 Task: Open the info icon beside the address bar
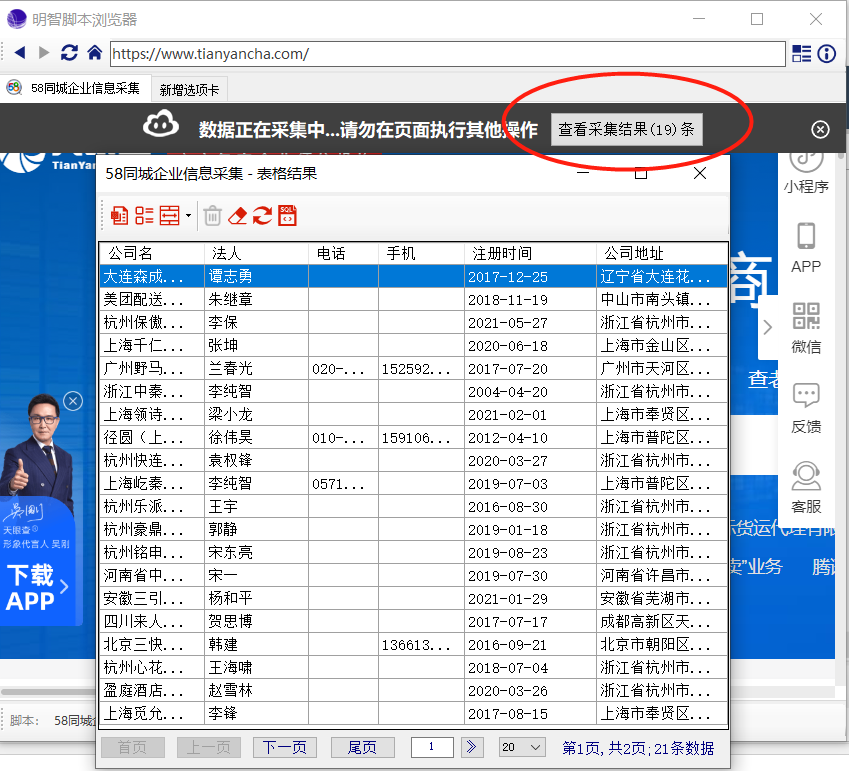(827, 54)
